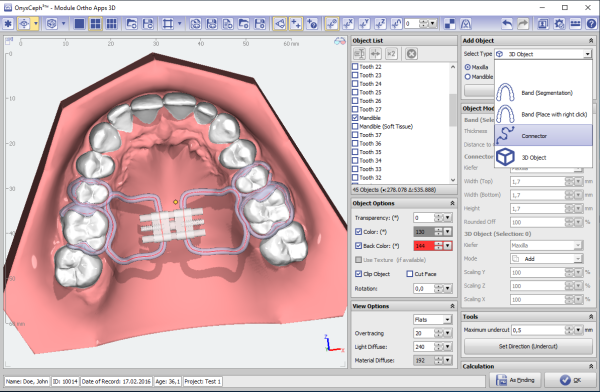
Task: Open the 3D cube view icon
Action: [51, 24]
